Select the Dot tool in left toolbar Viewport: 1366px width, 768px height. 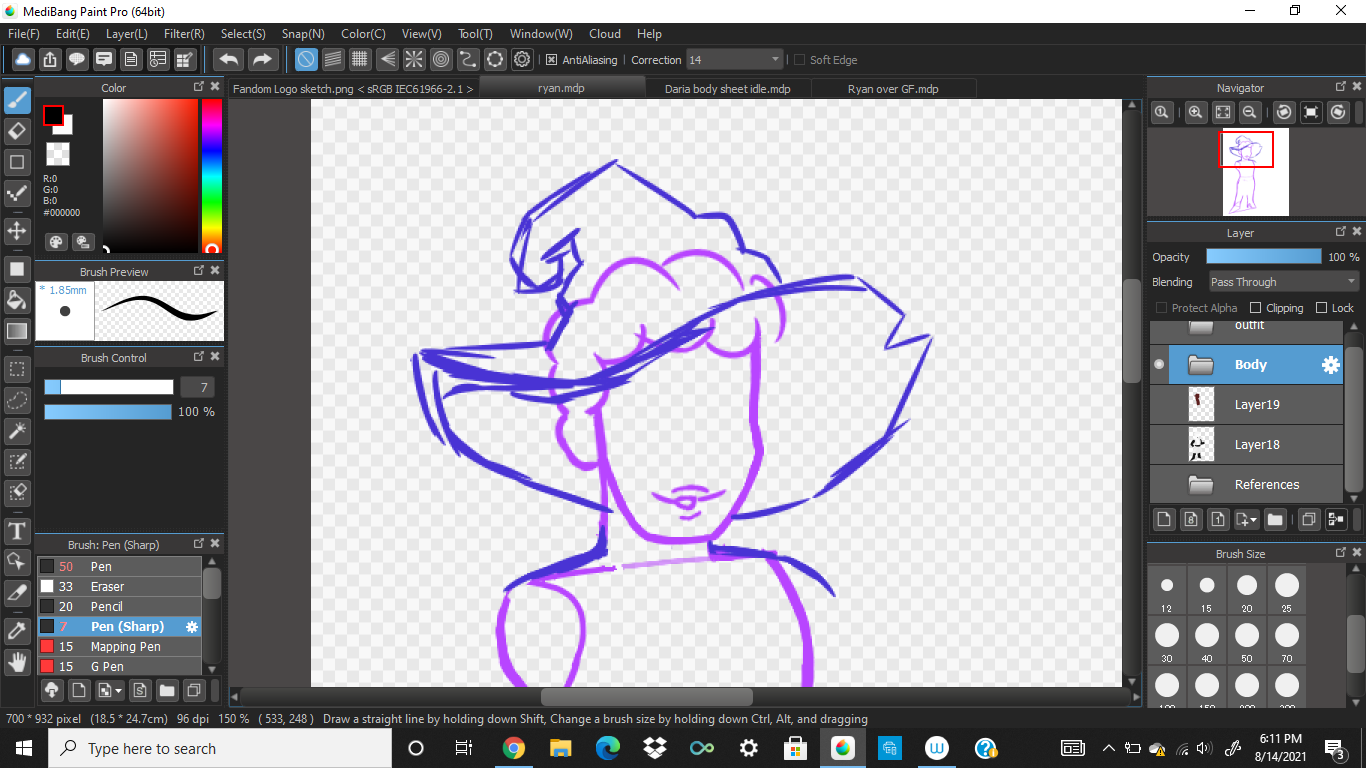click(17, 193)
